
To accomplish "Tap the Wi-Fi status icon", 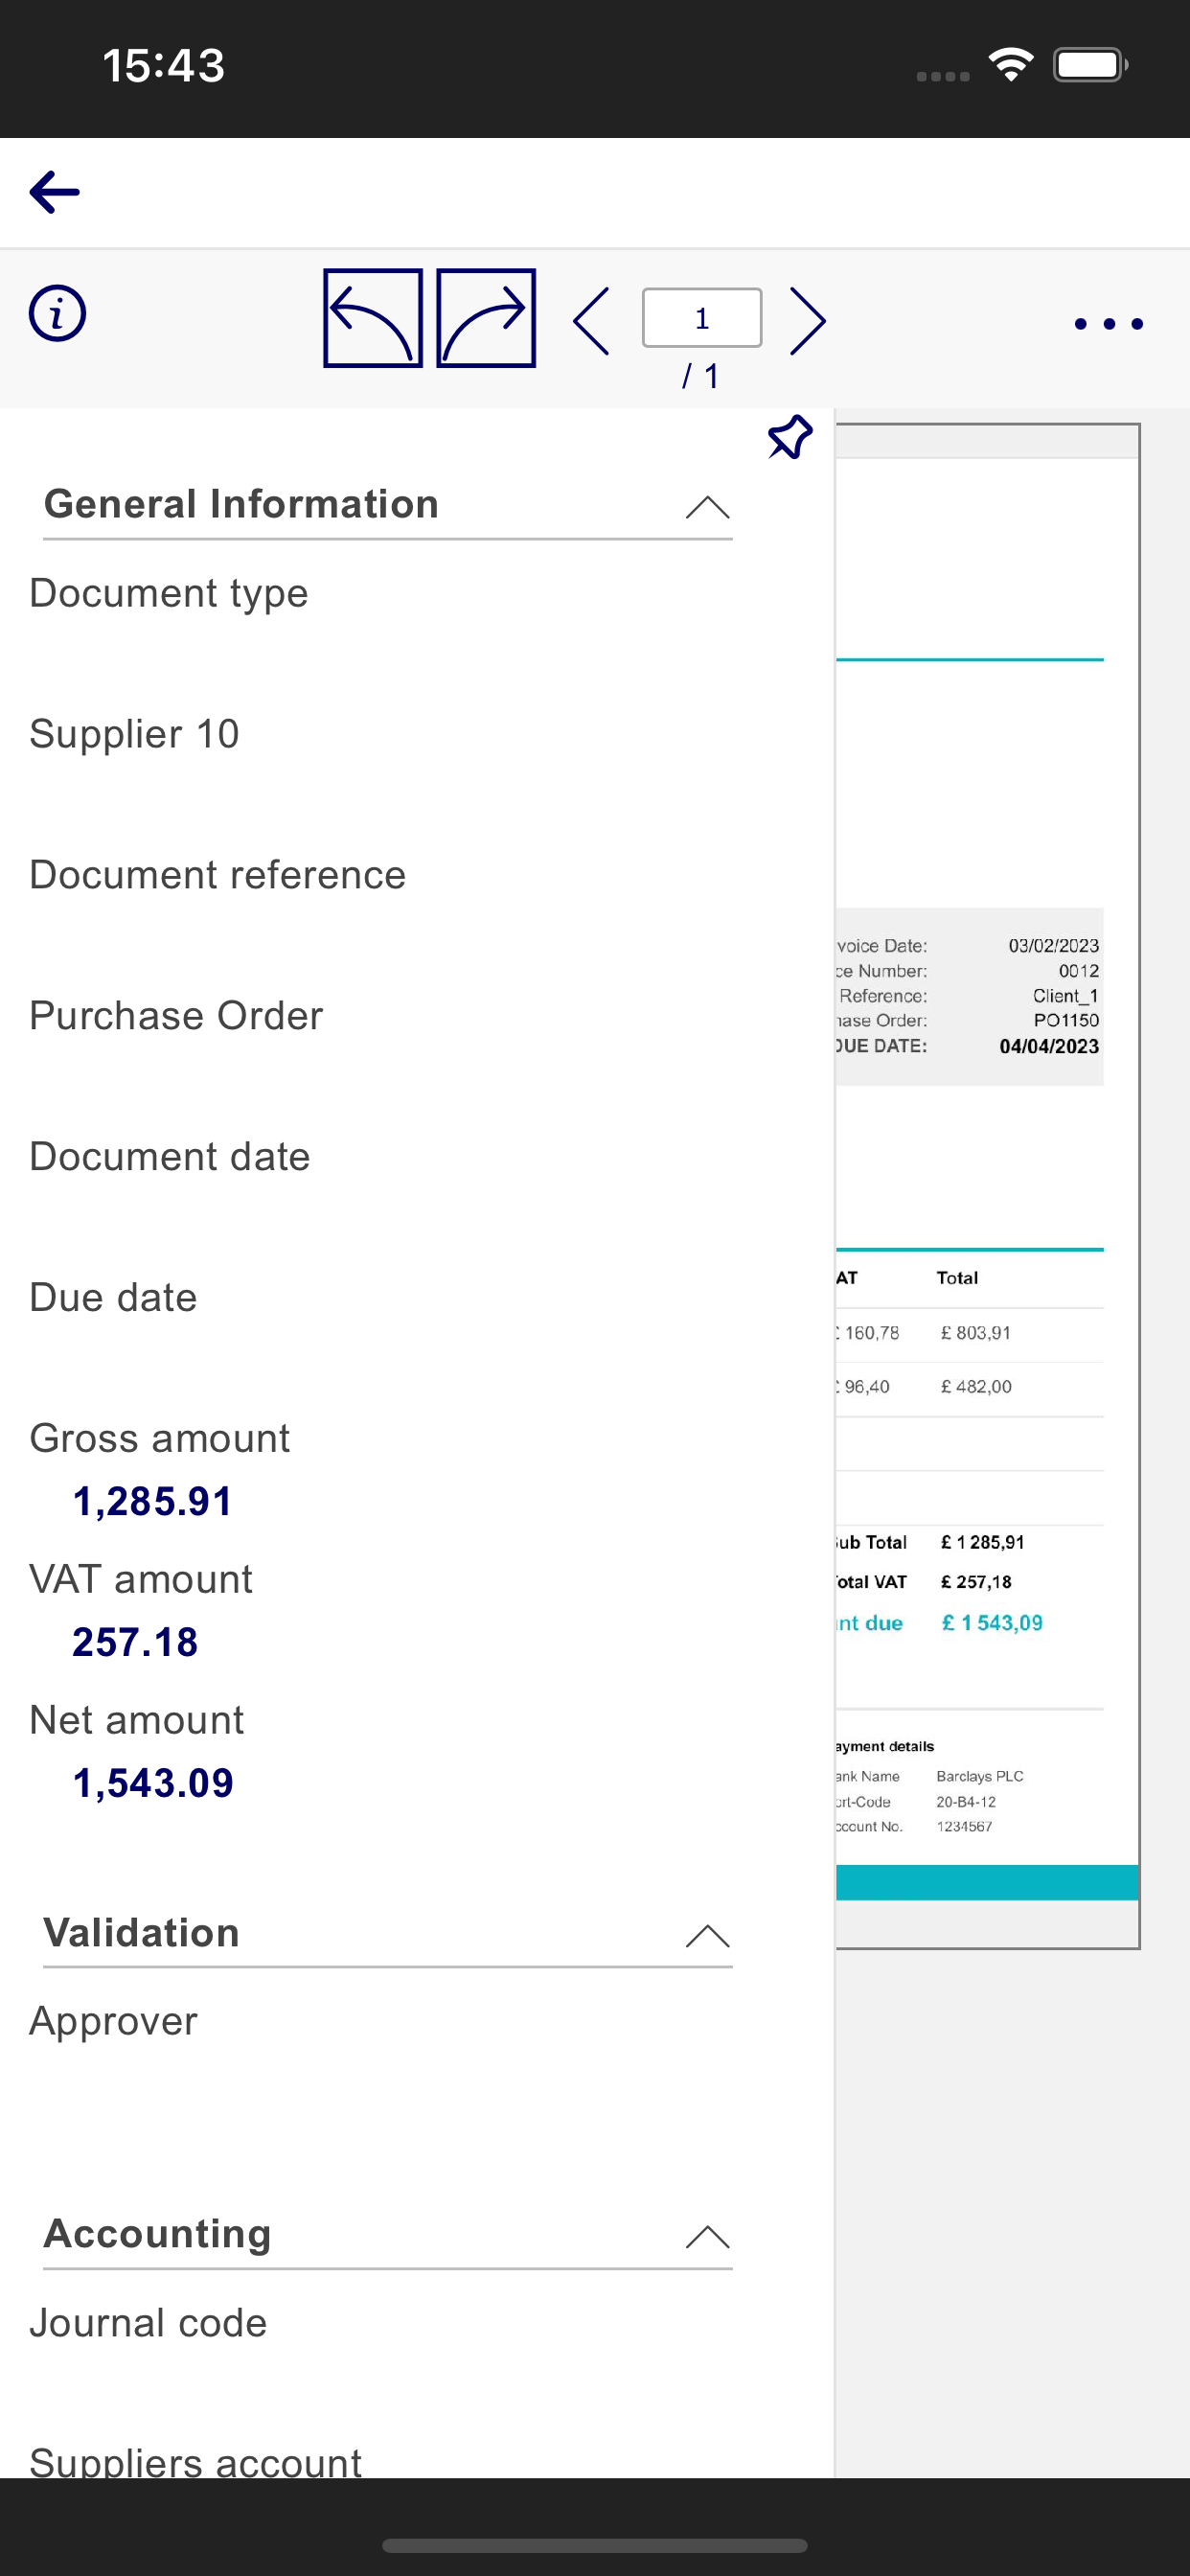I will click(x=1011, y=65).
